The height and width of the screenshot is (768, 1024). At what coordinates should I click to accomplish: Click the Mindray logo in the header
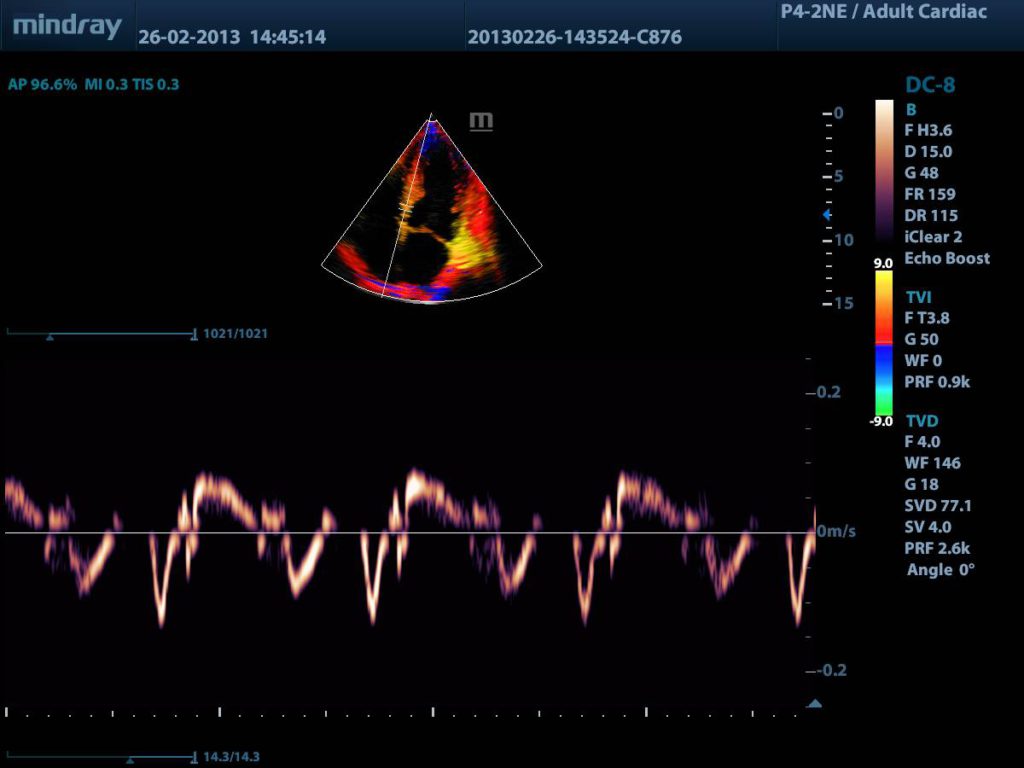point(67,26)
